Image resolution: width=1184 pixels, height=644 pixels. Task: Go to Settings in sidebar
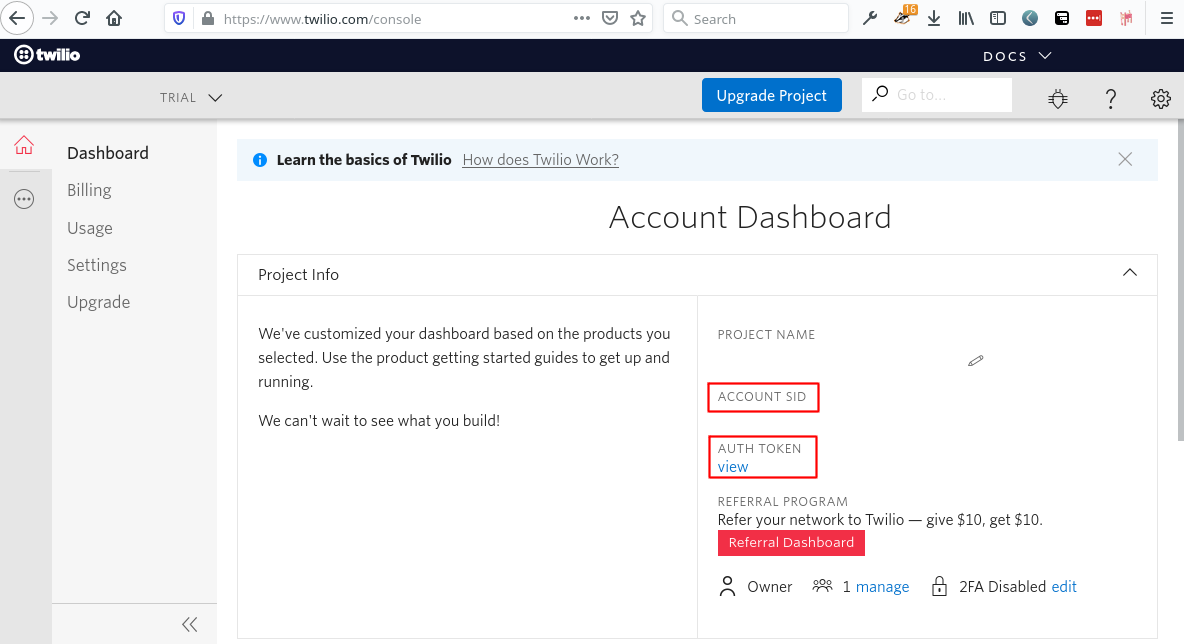point(97,265)
